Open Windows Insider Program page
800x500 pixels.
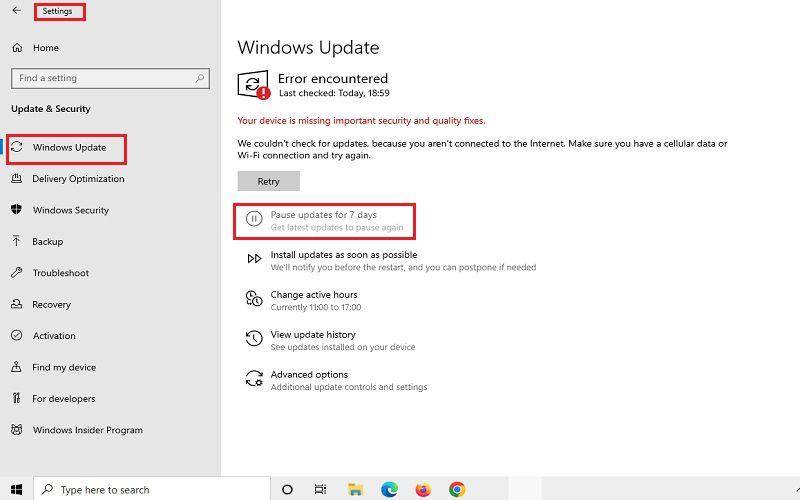coord(88,430)
